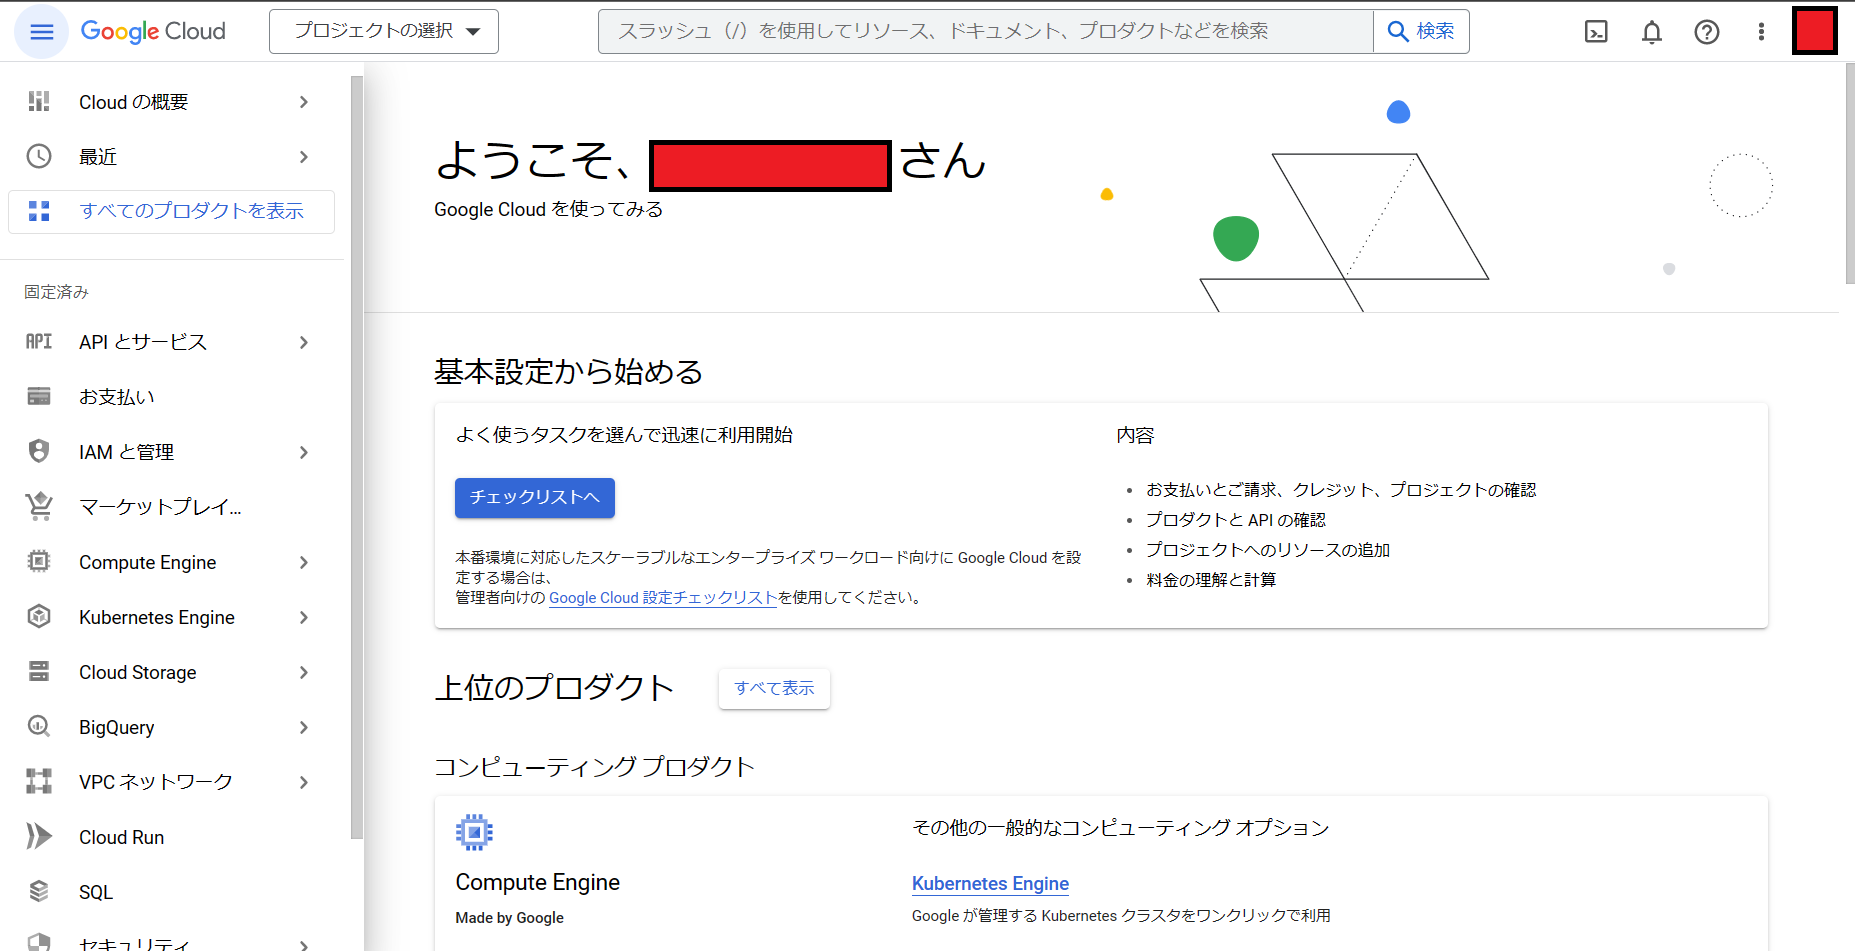Click the Marketplace shopping cart icon
Image resolution: width=1855 pixels, height=951 pixels.
tap(39, 507)
